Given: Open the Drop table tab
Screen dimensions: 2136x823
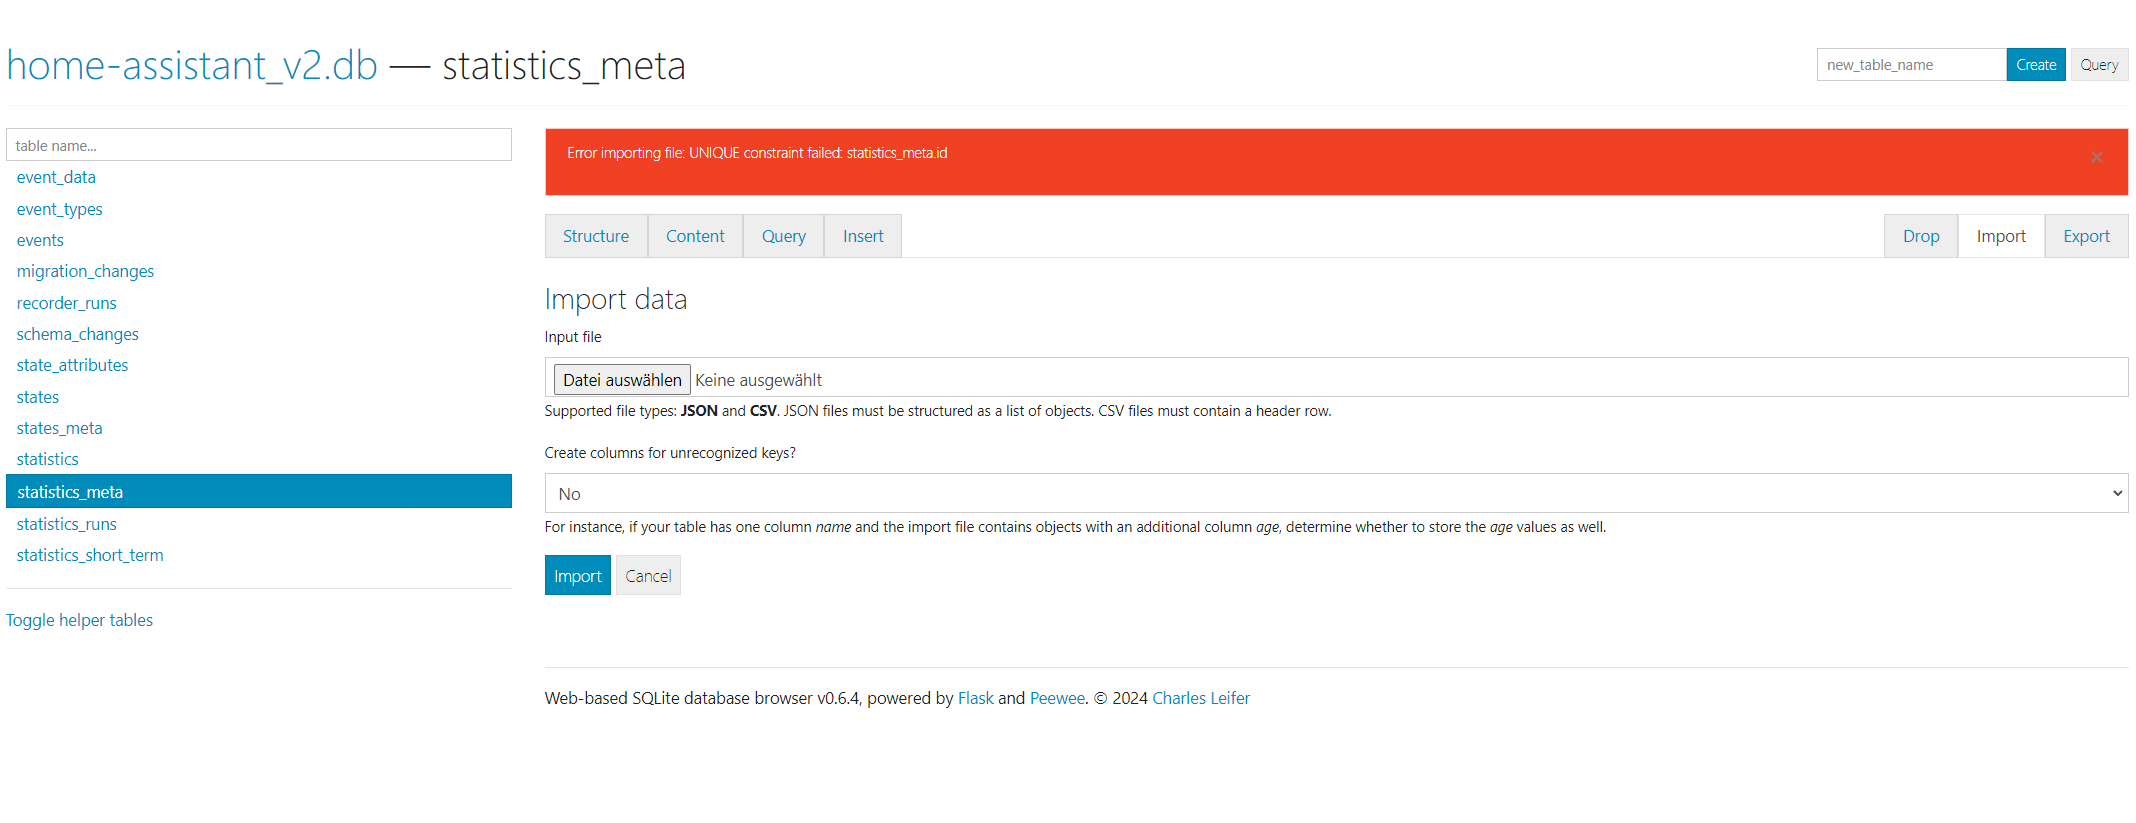Looking at the screenshot, I should [1921, 236].
